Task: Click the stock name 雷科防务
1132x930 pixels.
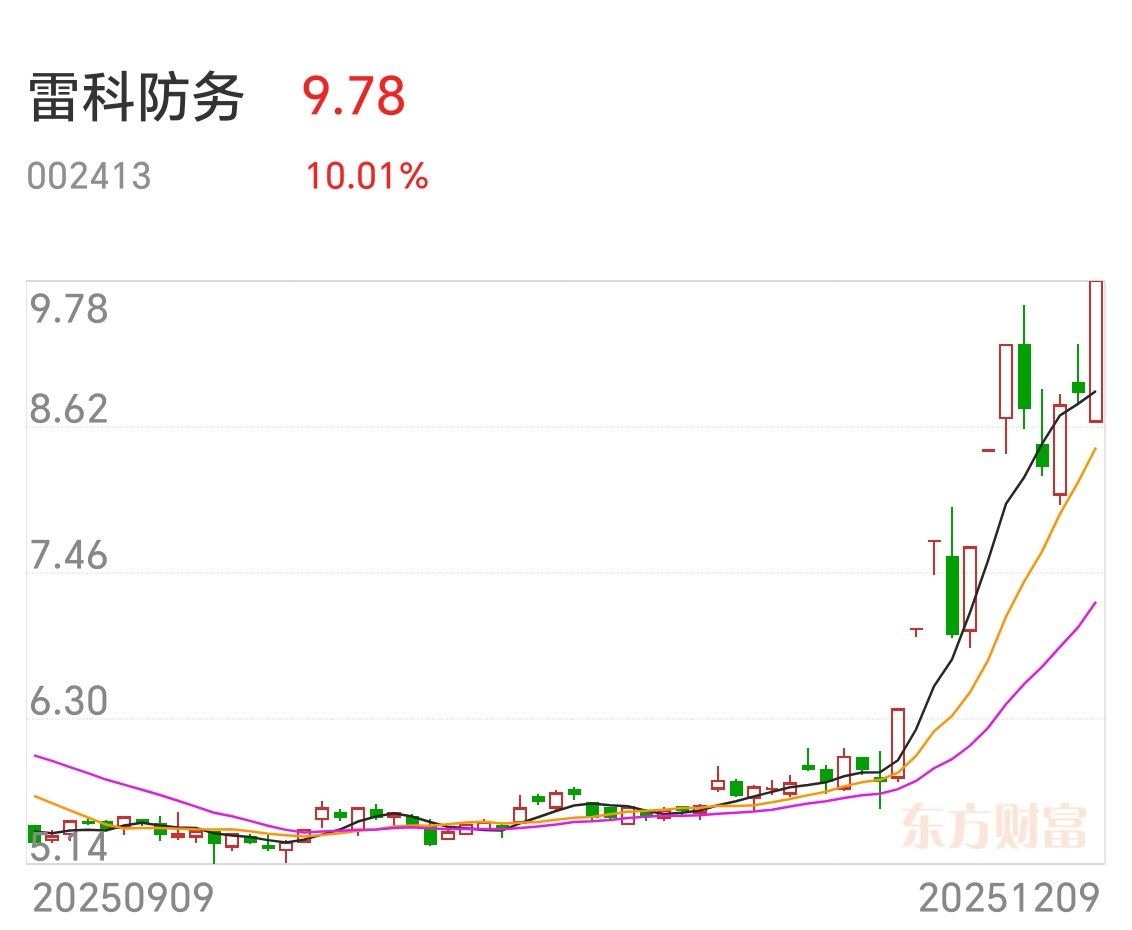Action: [x=136, y=97]
